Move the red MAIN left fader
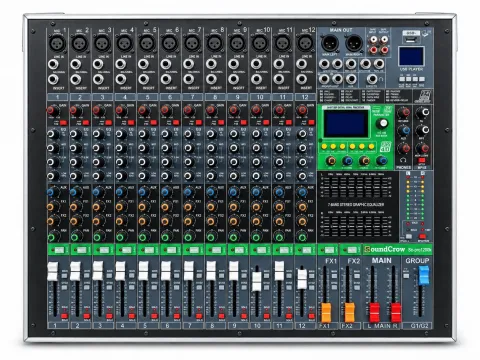This screenshot has width=480, height=360. click(x=374, y=313)
